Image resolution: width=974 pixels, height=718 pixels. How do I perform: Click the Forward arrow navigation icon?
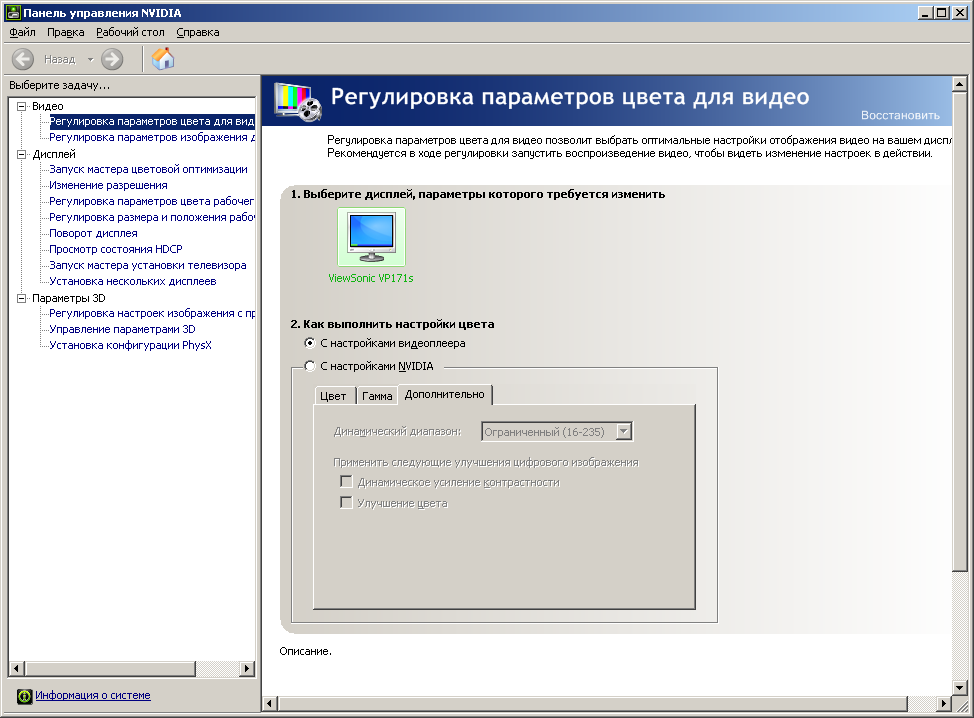pos(112,59)
